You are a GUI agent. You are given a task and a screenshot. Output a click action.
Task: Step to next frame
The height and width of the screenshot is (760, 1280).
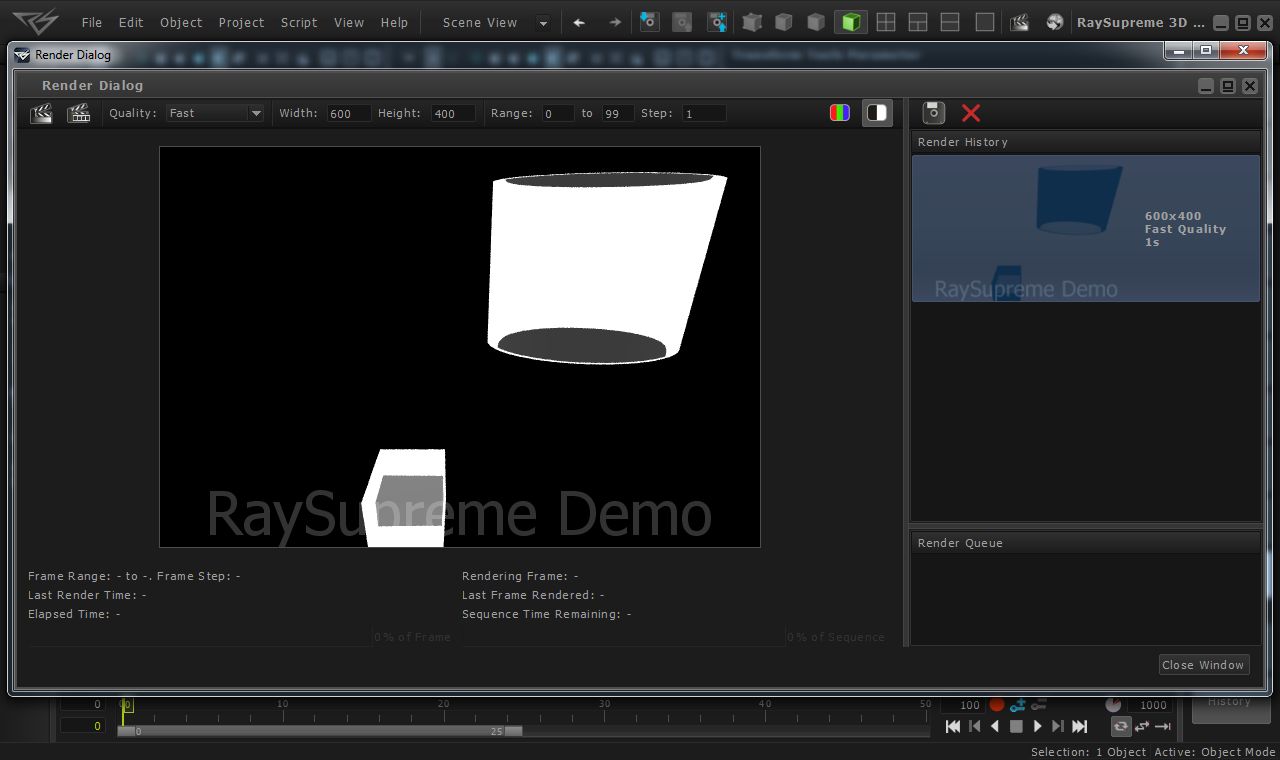[1057, 727]
